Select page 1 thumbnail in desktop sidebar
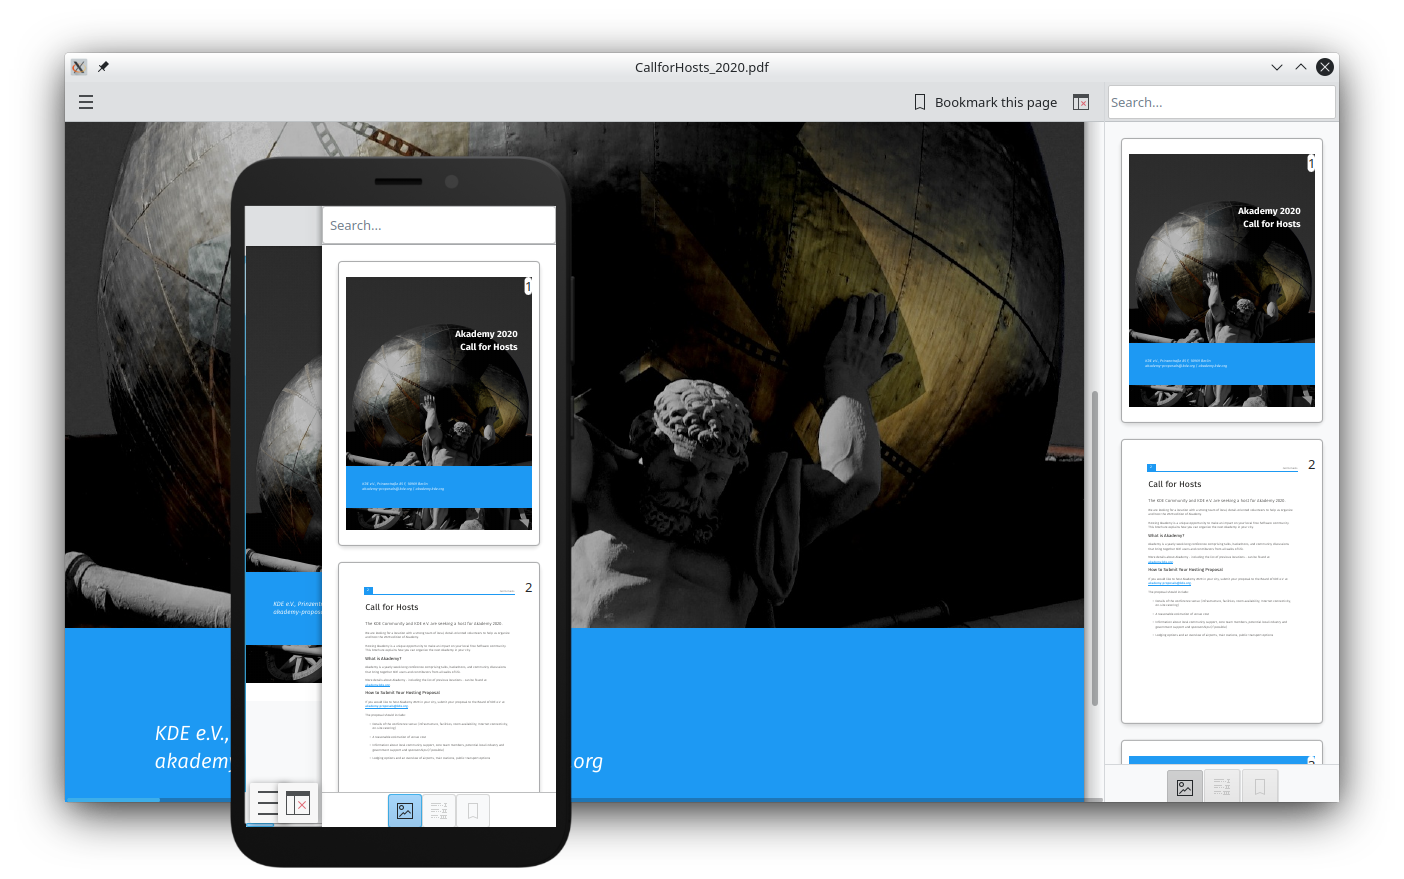Screen dimensions: 1404x879 tap(1221, 280)
